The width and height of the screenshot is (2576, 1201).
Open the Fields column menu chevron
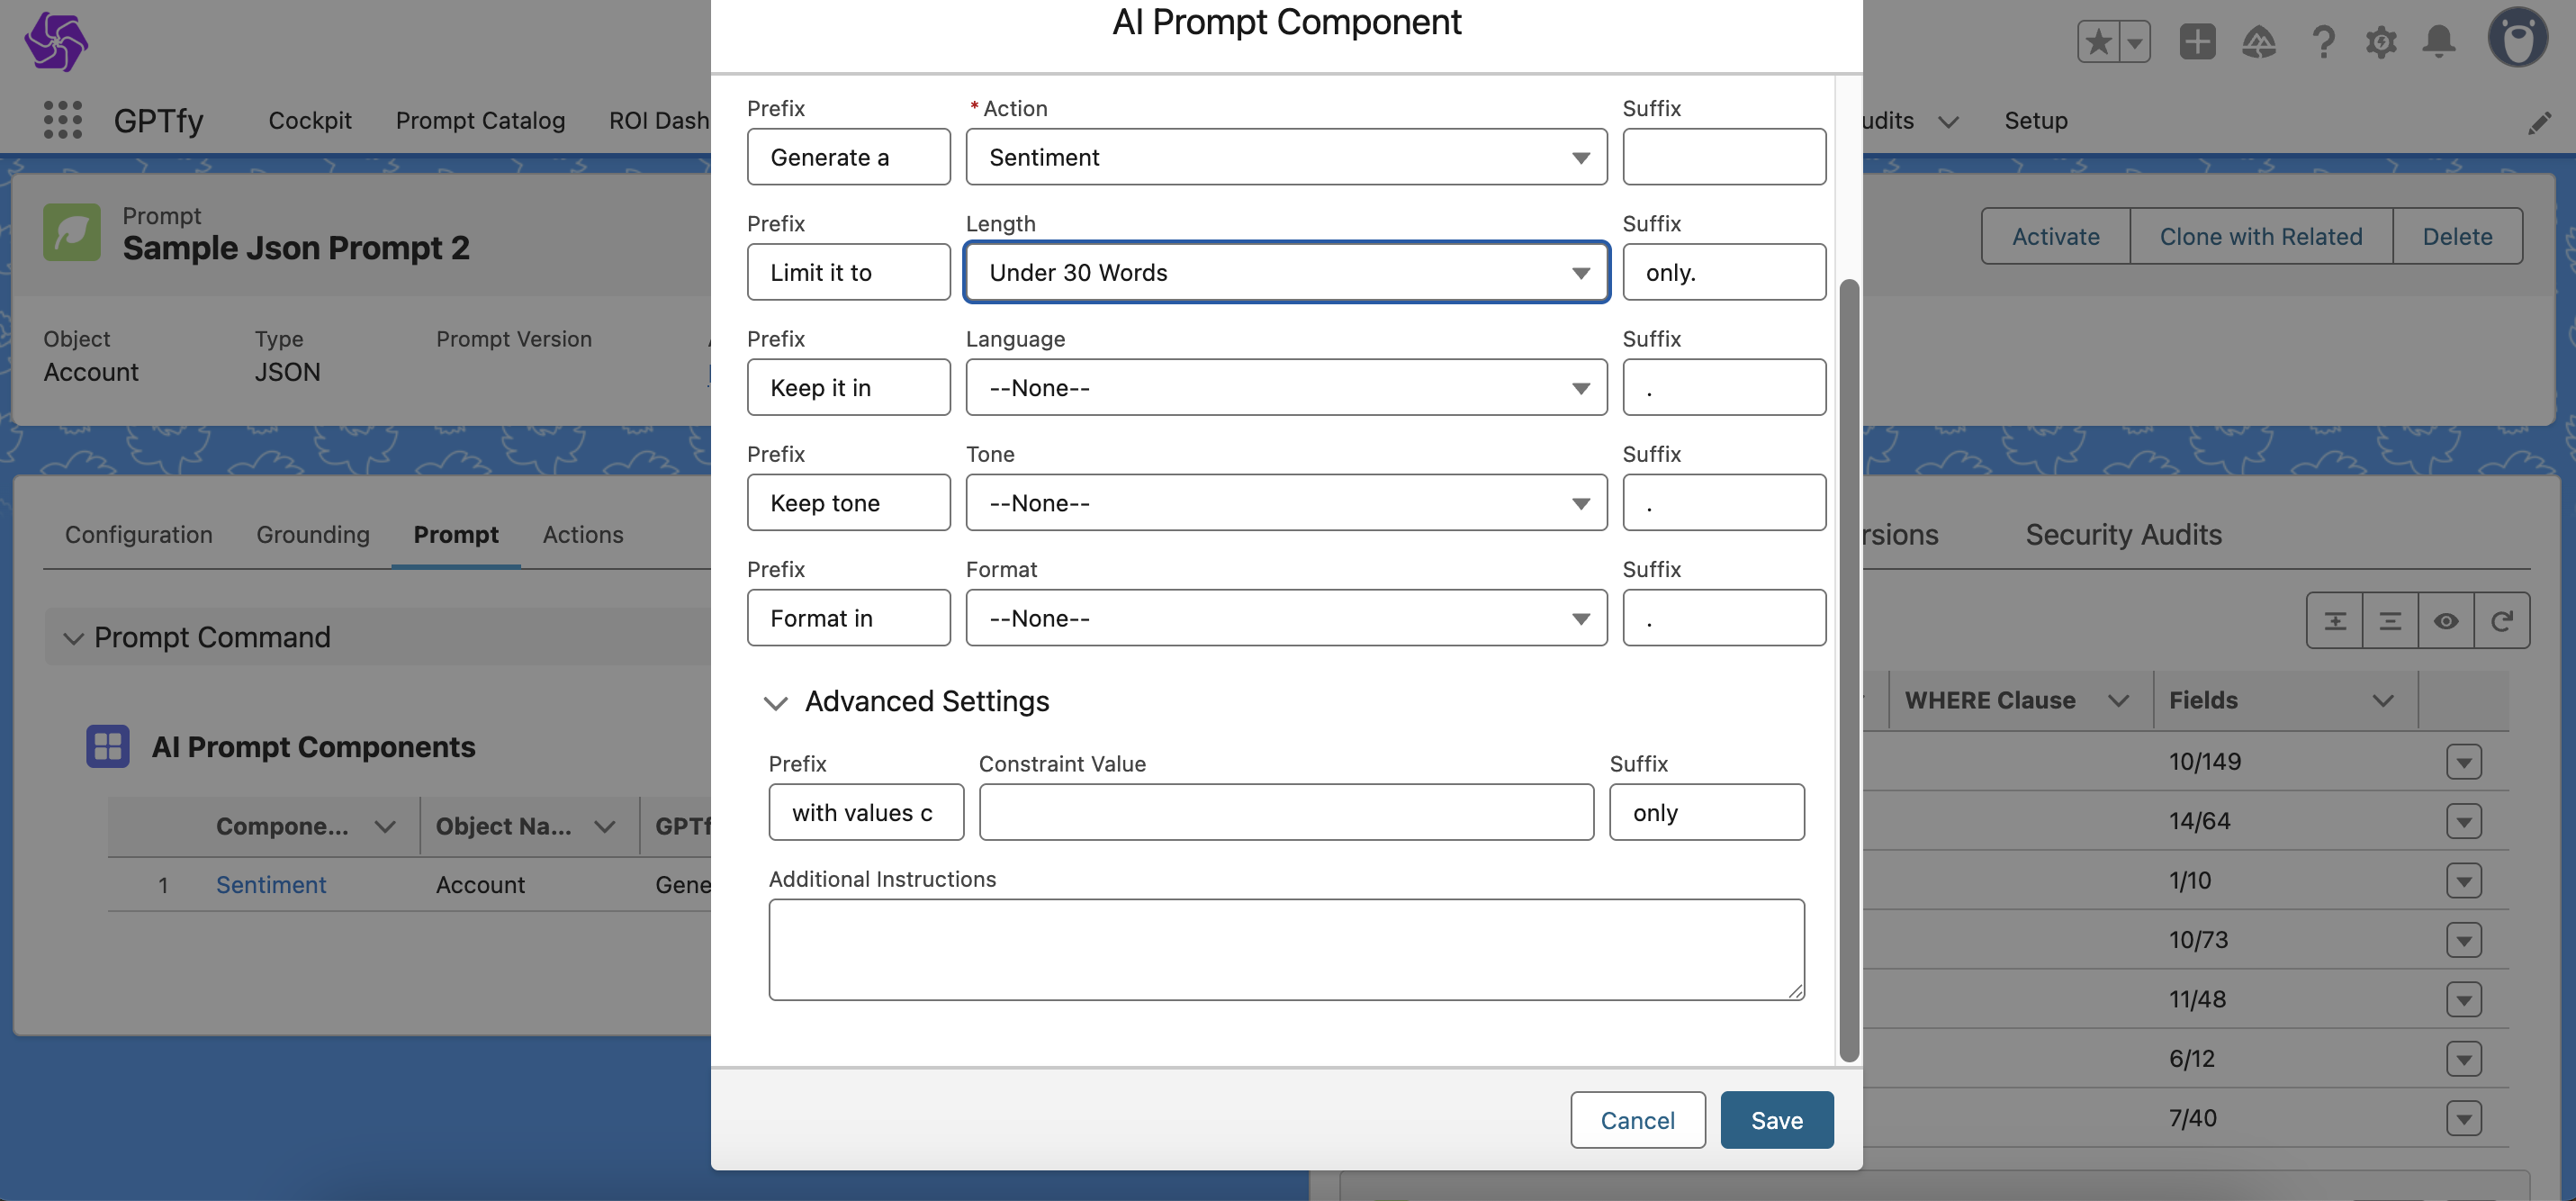[x=2383, y=701]
